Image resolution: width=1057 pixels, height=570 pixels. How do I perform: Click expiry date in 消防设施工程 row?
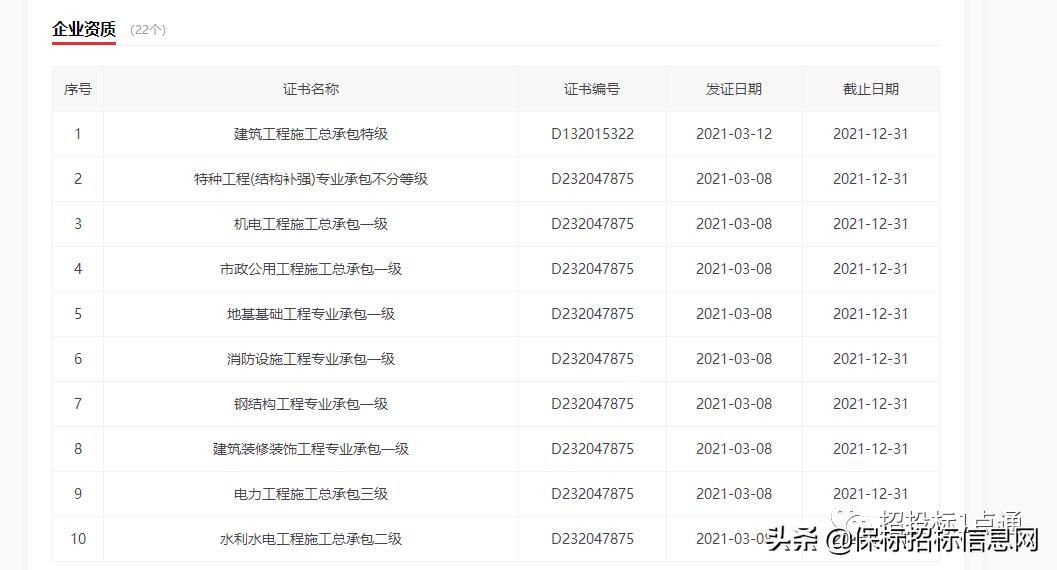(x=870, y=359)
